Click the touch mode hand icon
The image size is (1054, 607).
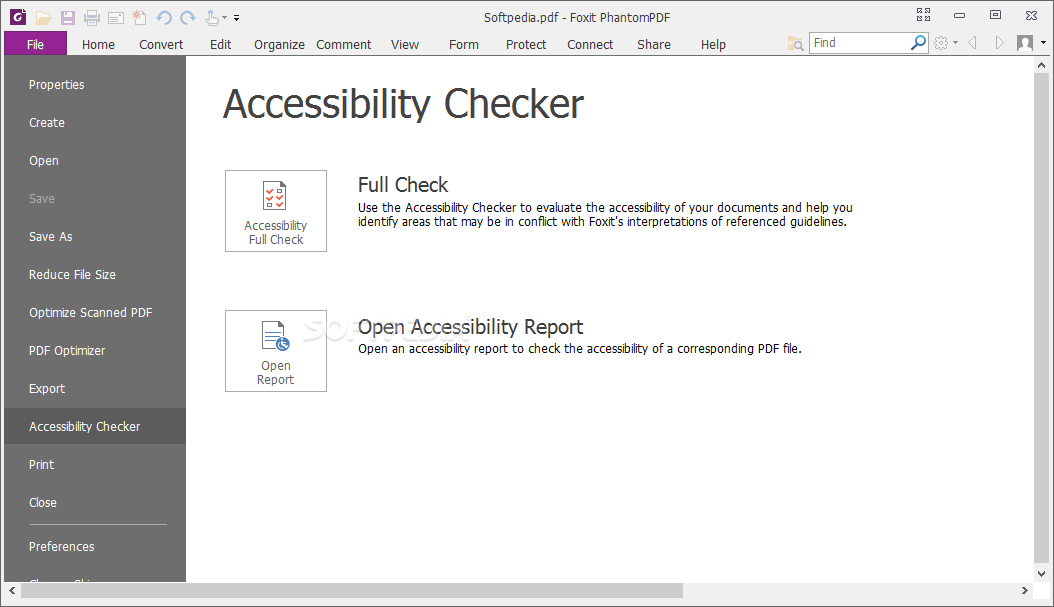pyautogui.click(x=212, y=17)
